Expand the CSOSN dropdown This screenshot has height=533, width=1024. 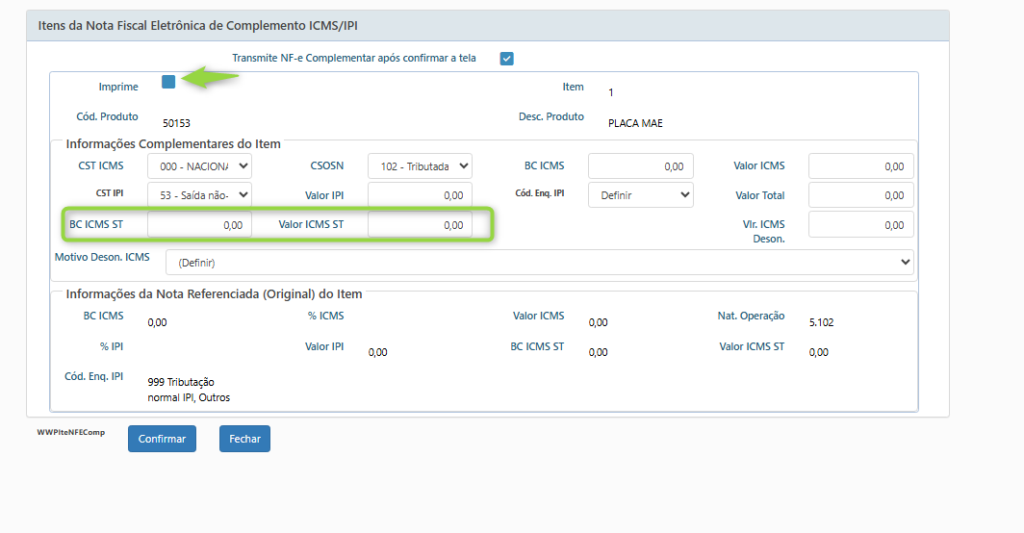(420, 166)
